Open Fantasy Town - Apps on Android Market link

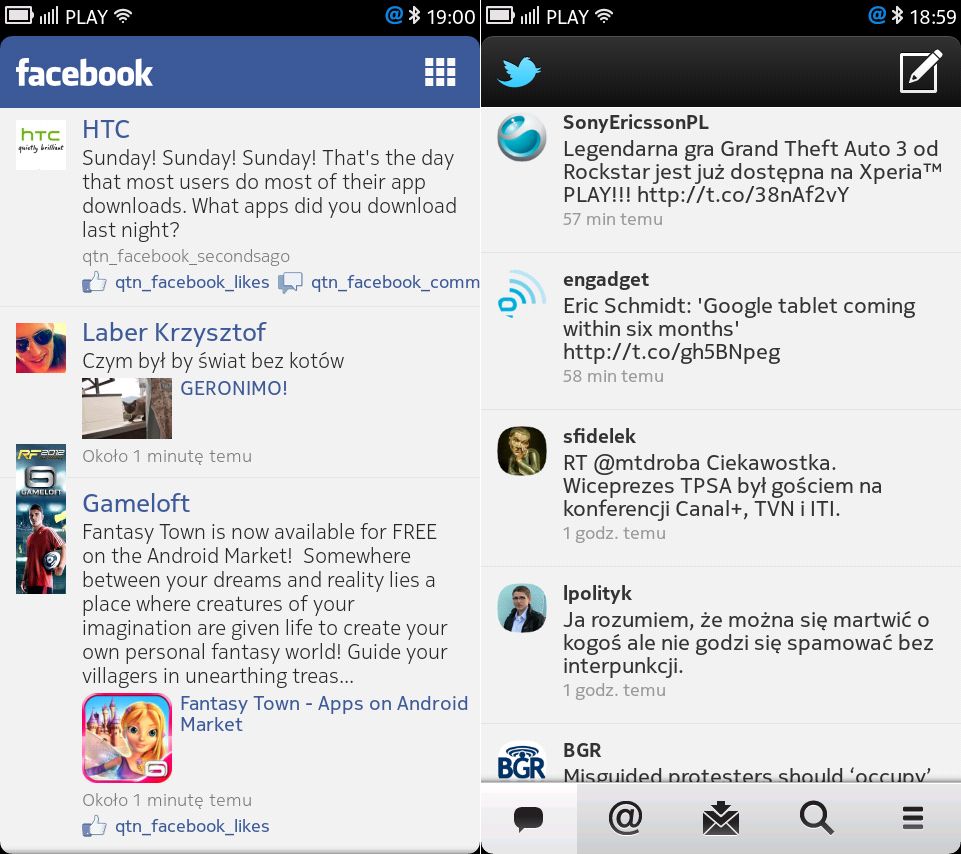coord(324,714)
